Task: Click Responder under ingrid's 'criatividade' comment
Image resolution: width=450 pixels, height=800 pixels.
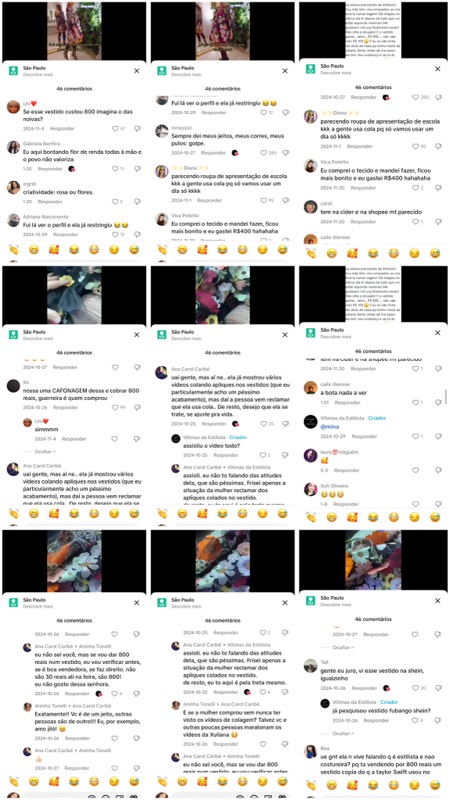Action: (51, 201)
